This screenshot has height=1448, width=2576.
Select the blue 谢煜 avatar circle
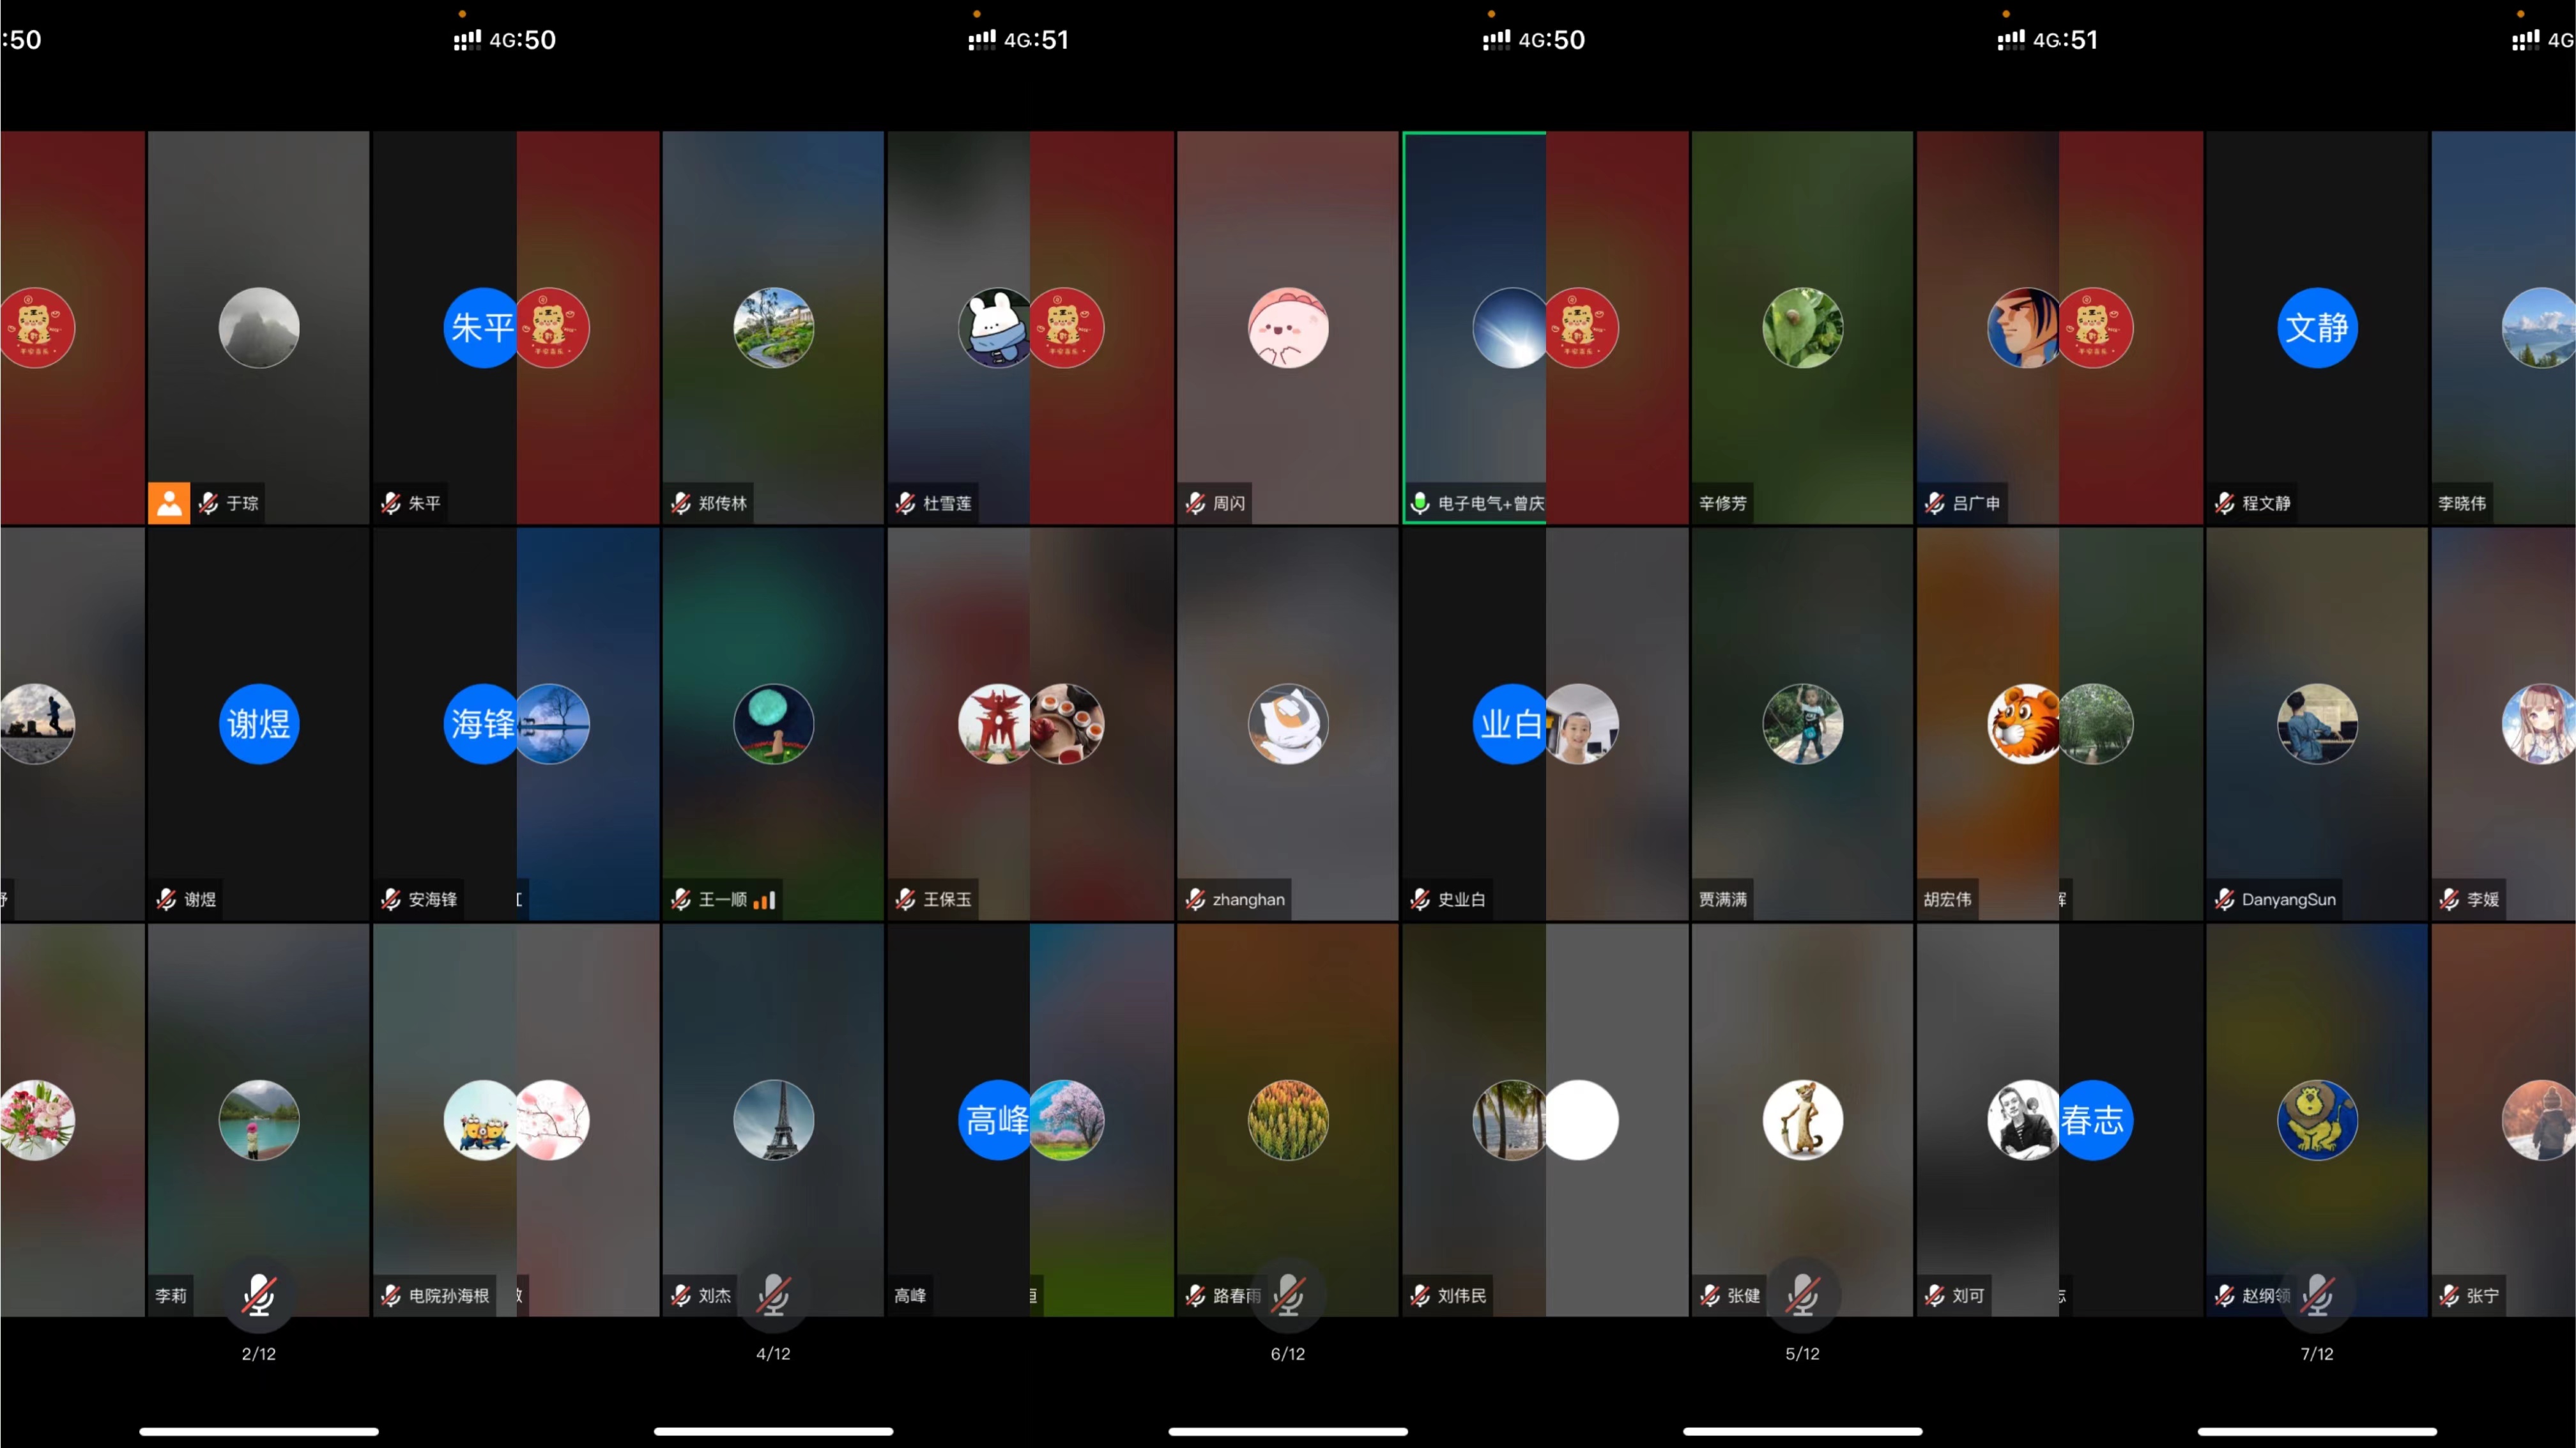(258, 724)
